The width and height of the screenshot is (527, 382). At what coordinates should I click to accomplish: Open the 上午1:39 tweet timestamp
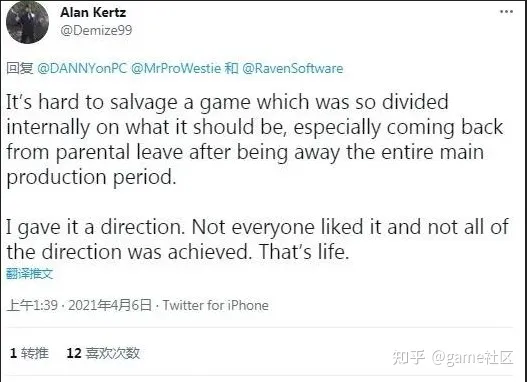tap(32, 305)
